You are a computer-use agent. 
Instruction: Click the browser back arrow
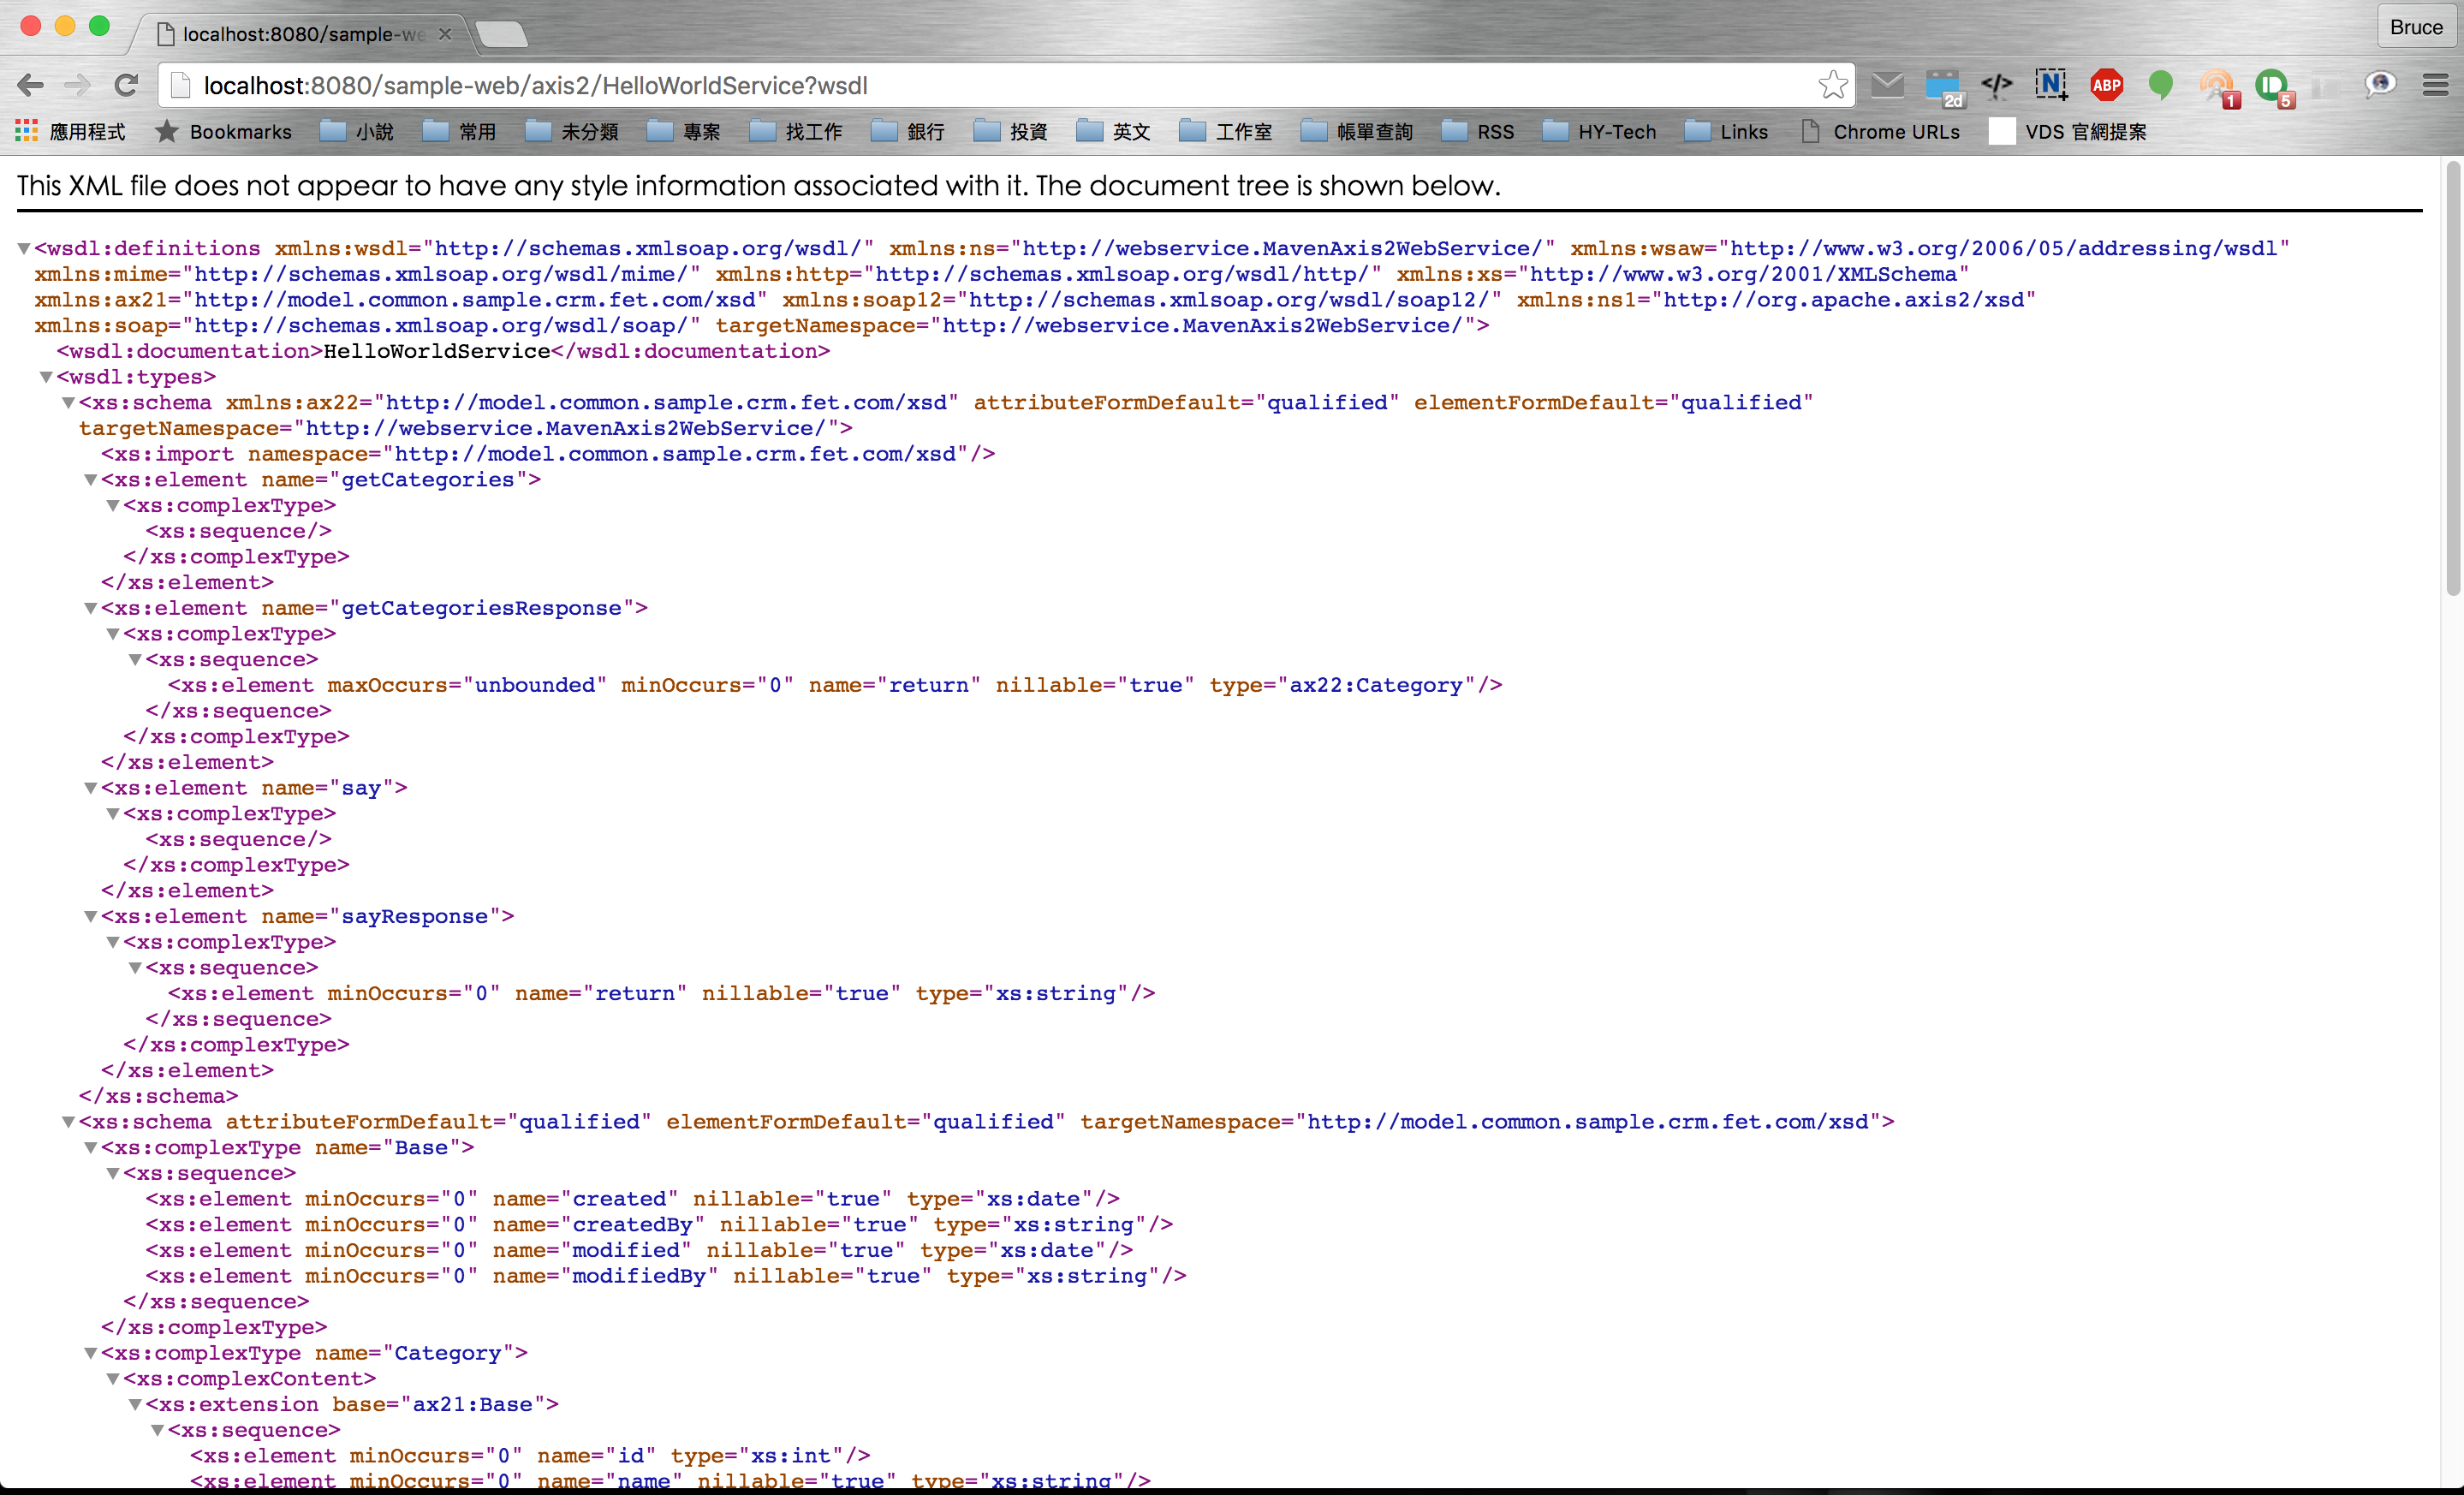click(x=31, y=85)
